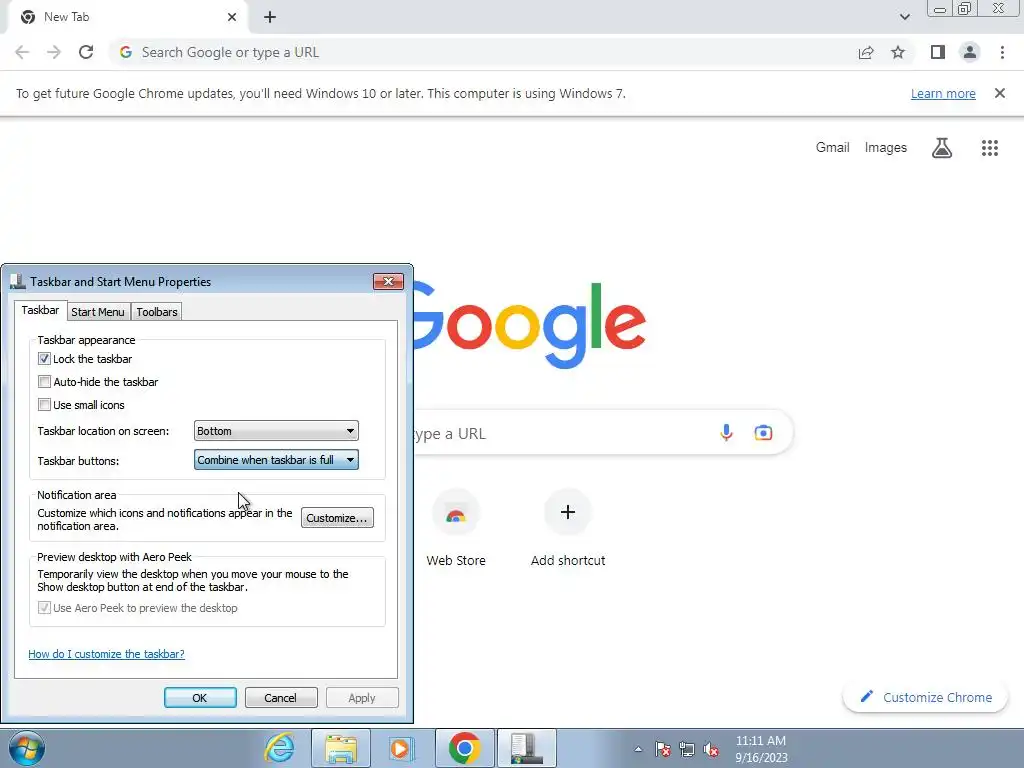This screenshot has height=768, width=1024.
Task: Click Customize... notification area button
Action: pyautogui.click(x=337, y=518)
